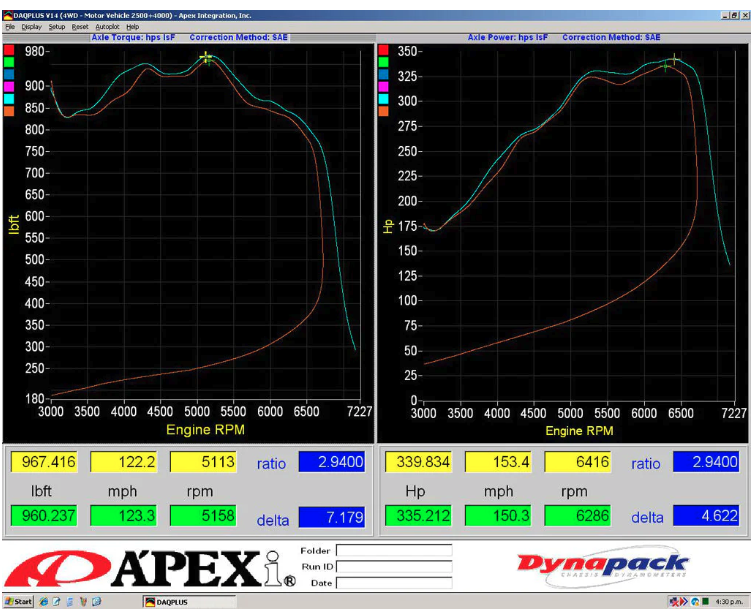753x612 pixels.
Task: Click blue run swatch on torque graph
Action: point(9,74)
